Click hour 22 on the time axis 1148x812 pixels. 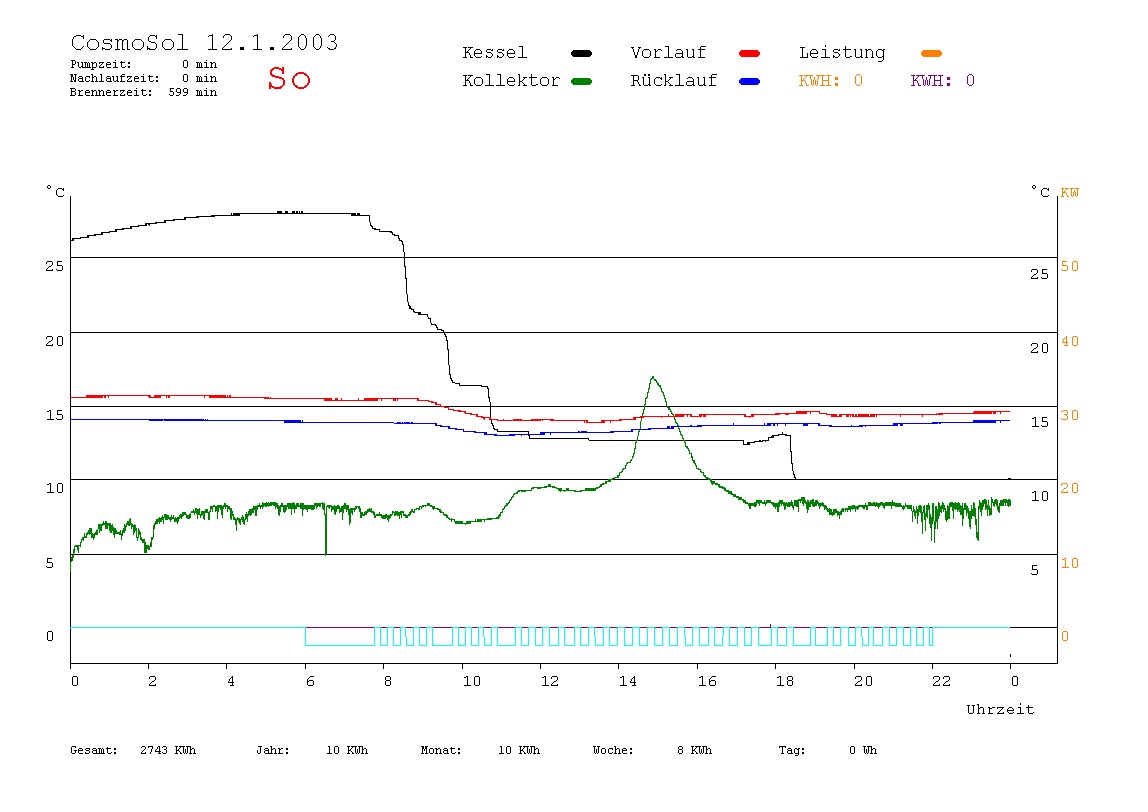[941, 682]
